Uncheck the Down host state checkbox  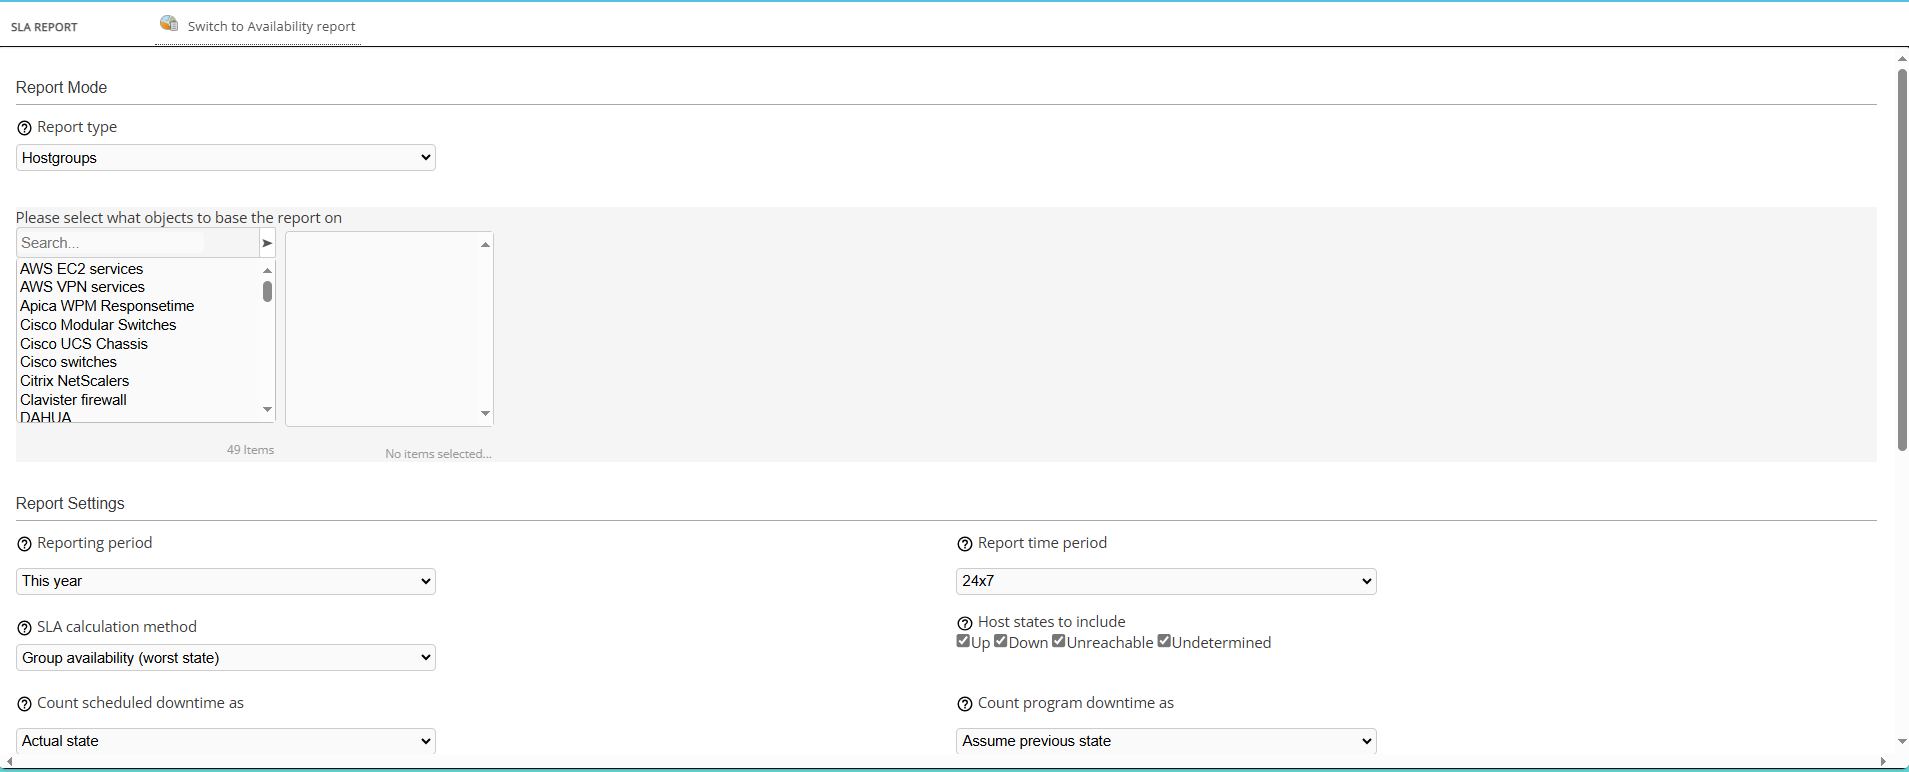[x=1001, y=641]
